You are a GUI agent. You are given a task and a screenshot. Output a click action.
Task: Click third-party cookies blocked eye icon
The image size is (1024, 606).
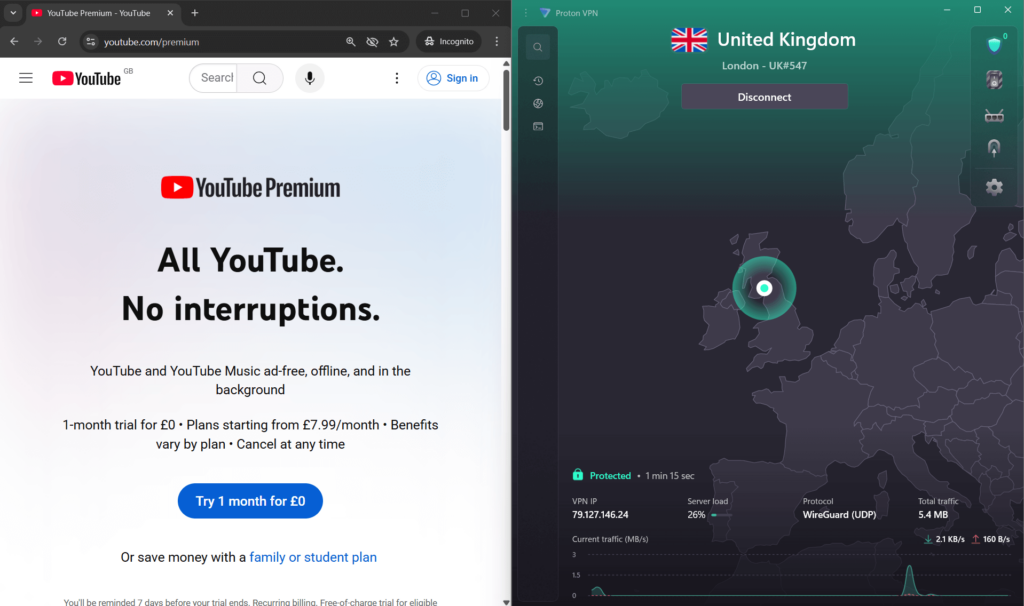click(372, 42)
